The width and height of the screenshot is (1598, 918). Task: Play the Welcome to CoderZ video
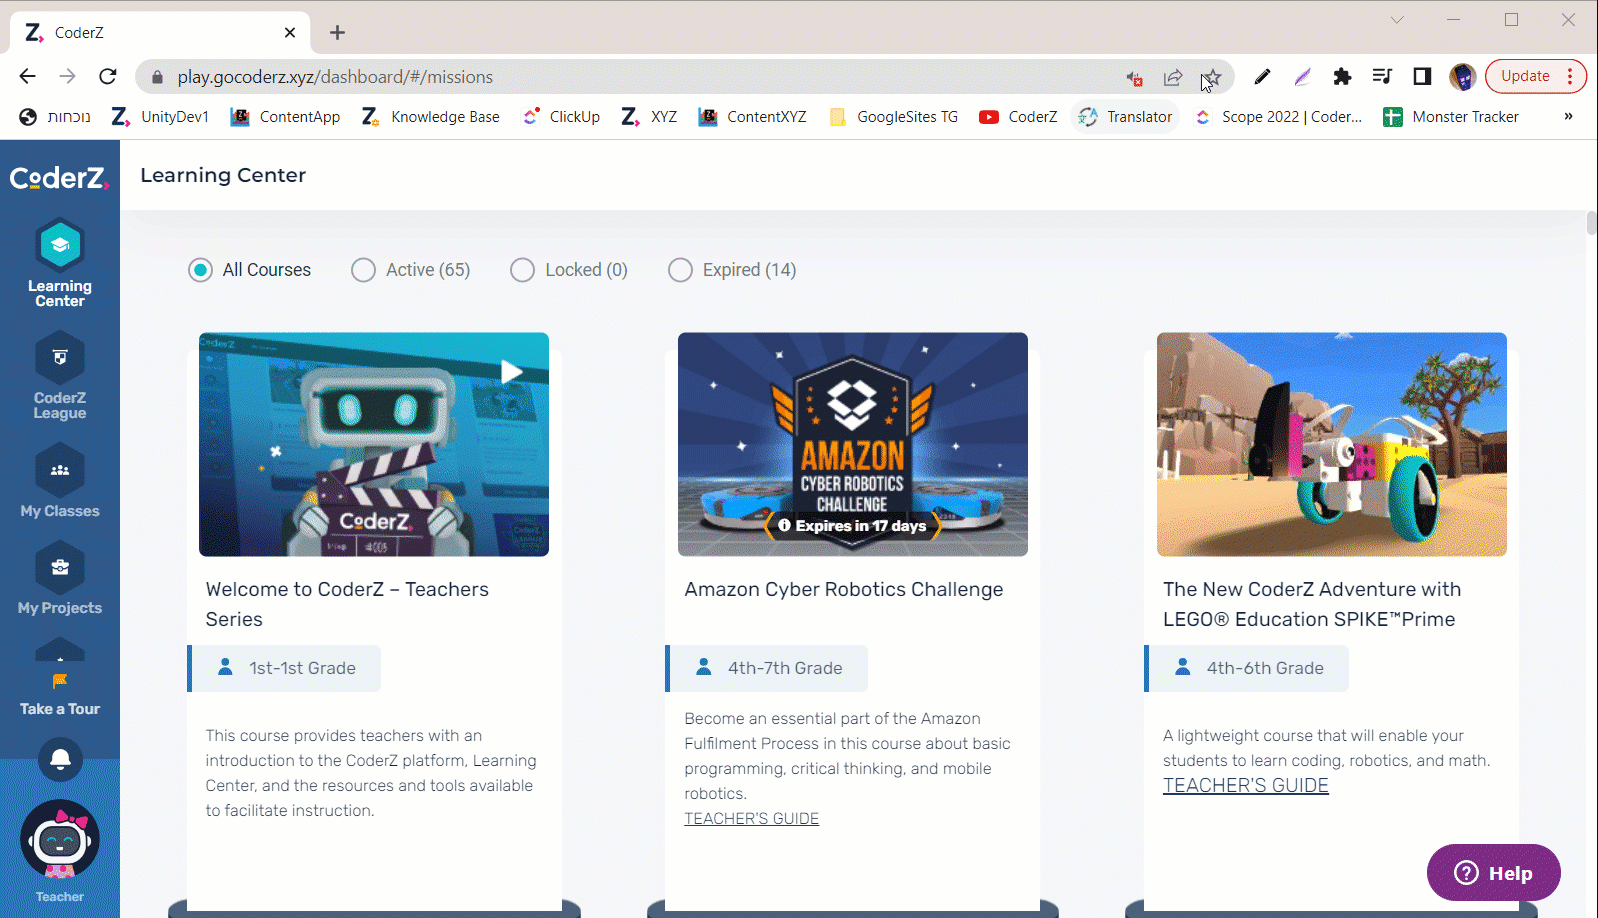[511, 372]
